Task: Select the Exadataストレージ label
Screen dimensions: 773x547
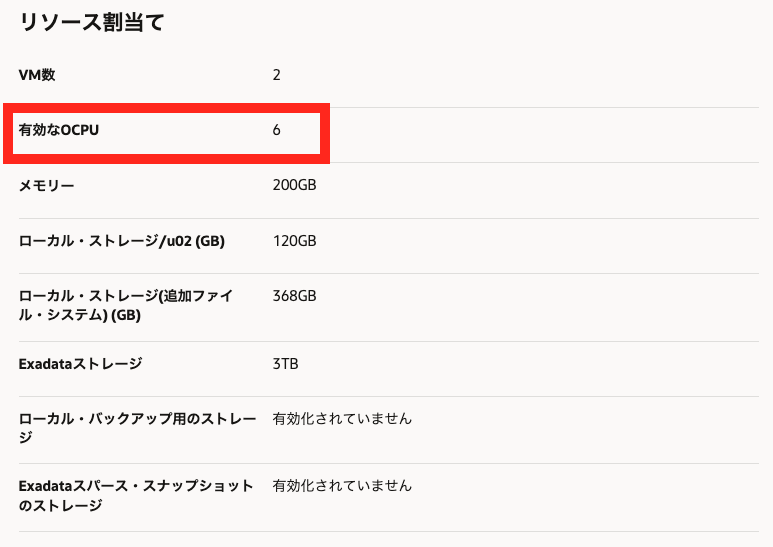Action: [80, 364]
